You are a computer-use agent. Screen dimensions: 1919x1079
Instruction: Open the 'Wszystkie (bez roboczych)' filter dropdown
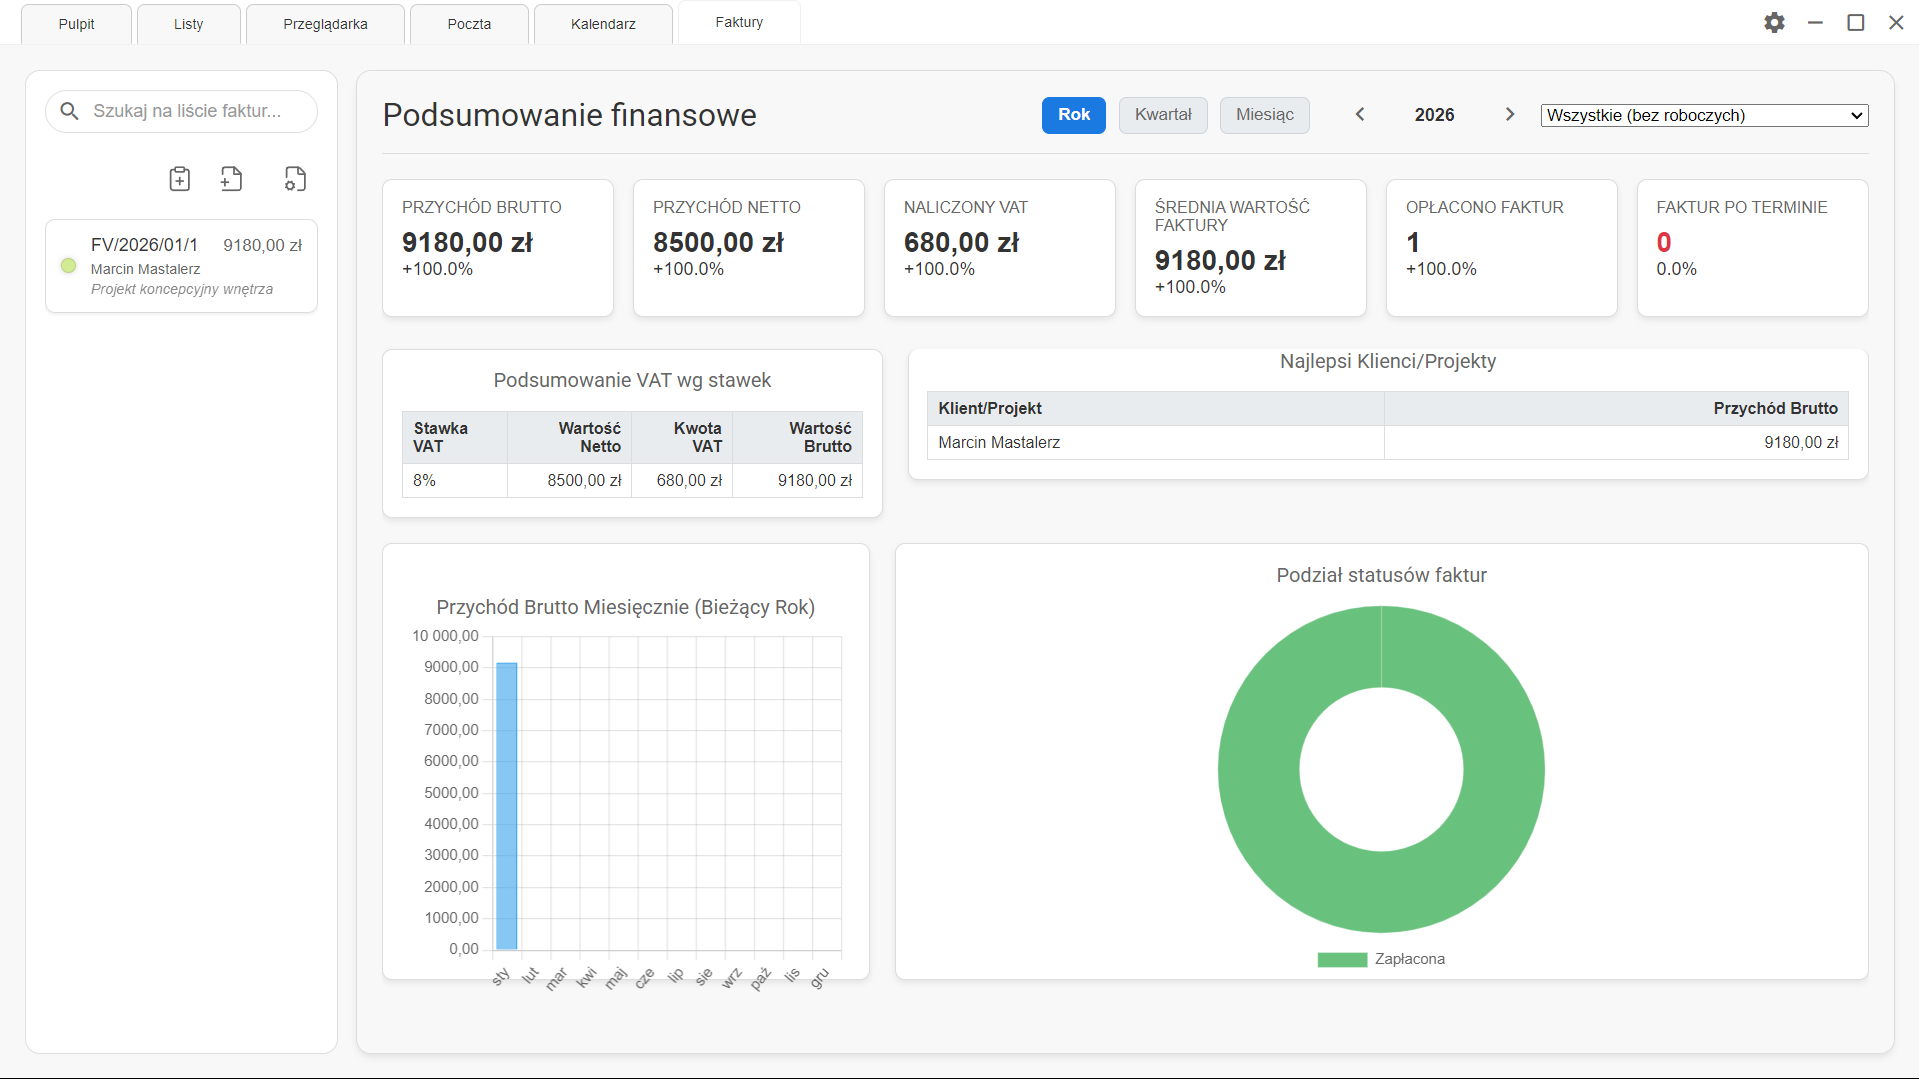pyautogui.click(x=1704, y=116)
